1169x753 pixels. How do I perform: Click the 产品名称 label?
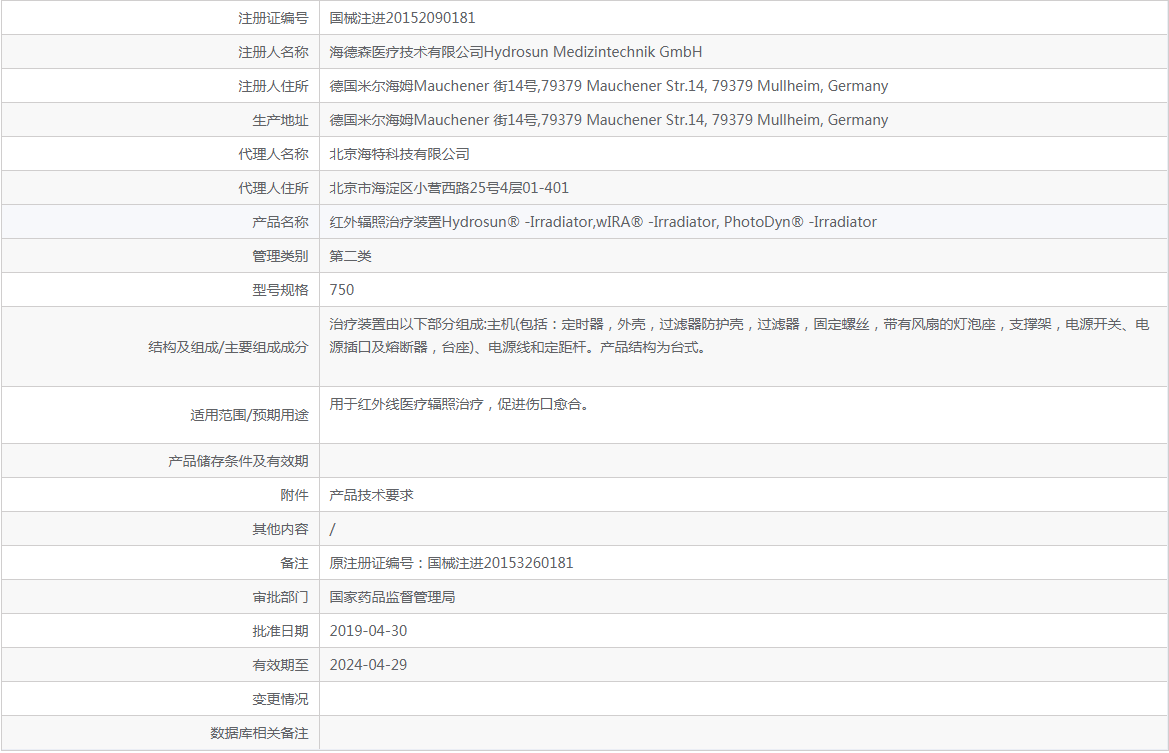(x=280, y=222)
